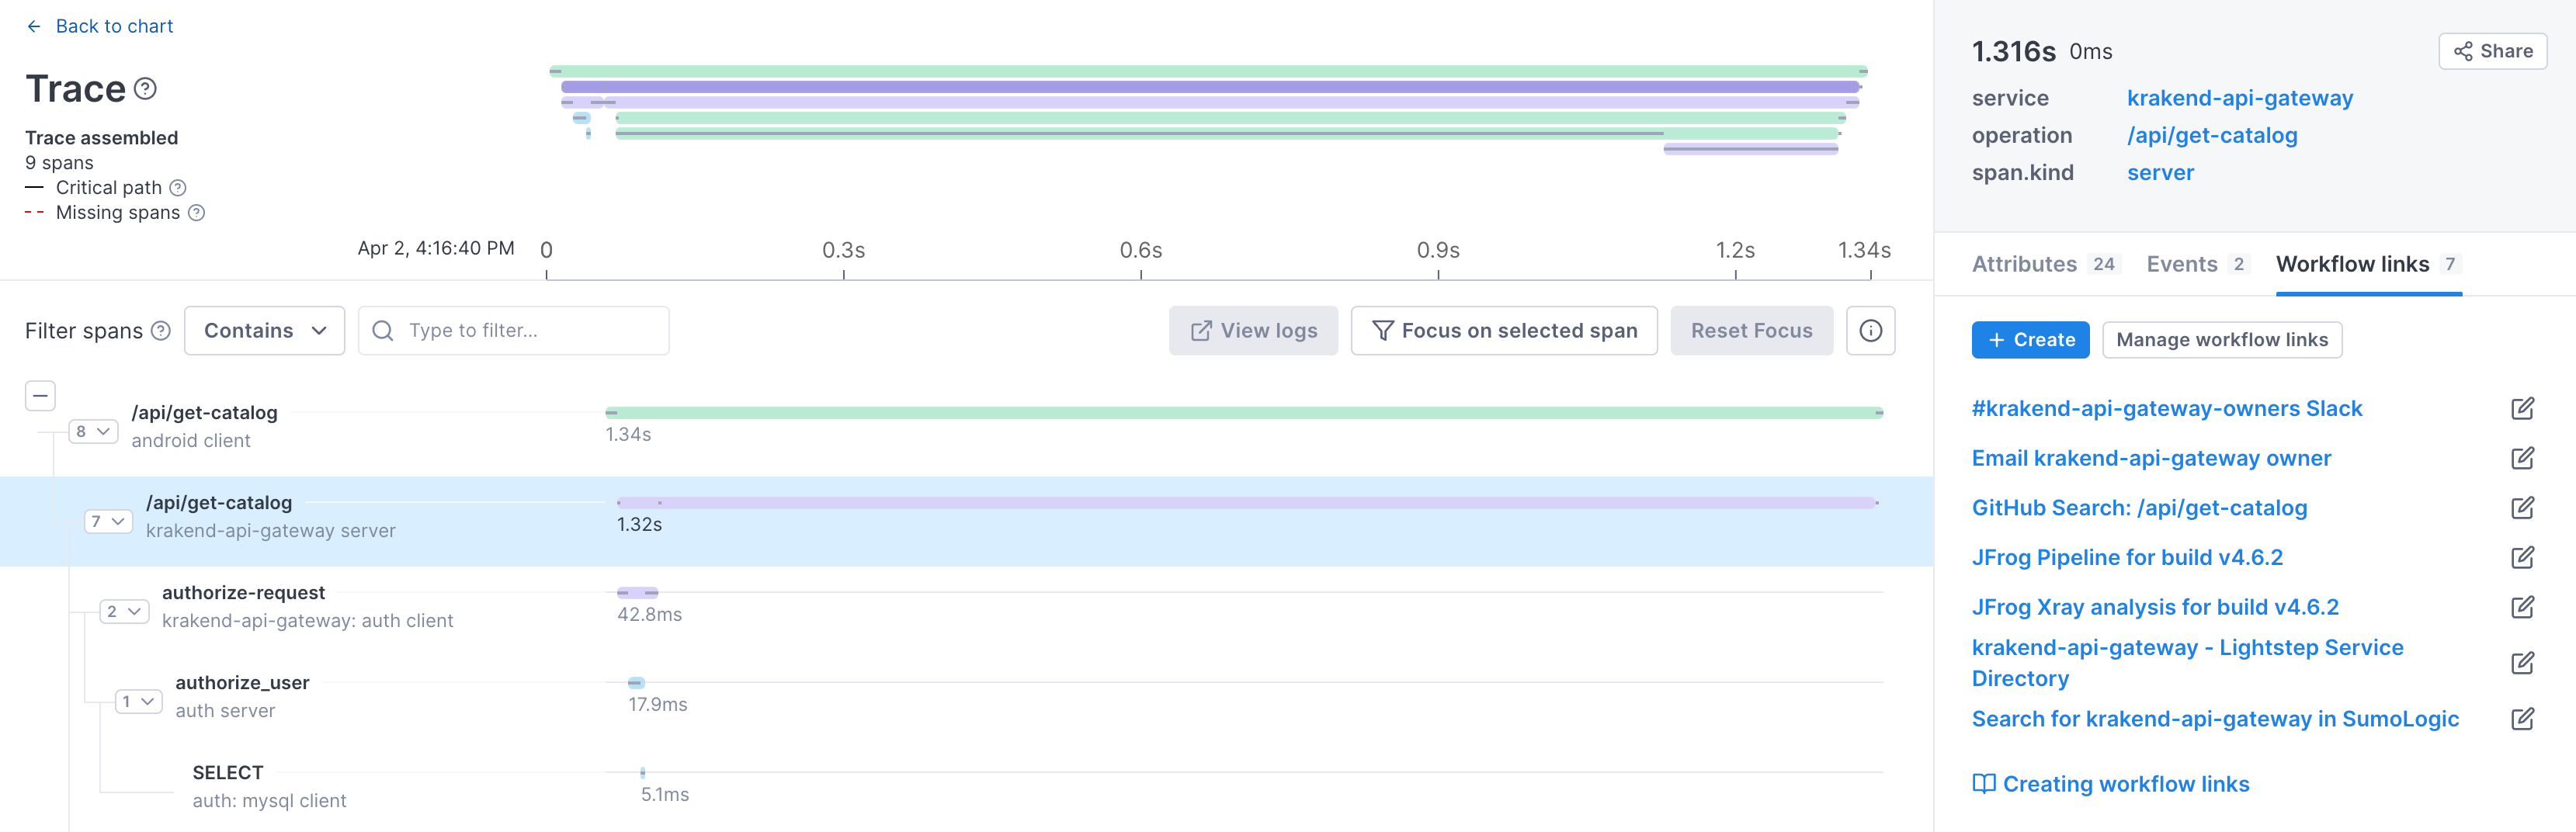Collapse the 7 child spans of krakend-api-gateway server
Image resolution: width=2576 pixels, height=832 pixels.
[108, 522]
